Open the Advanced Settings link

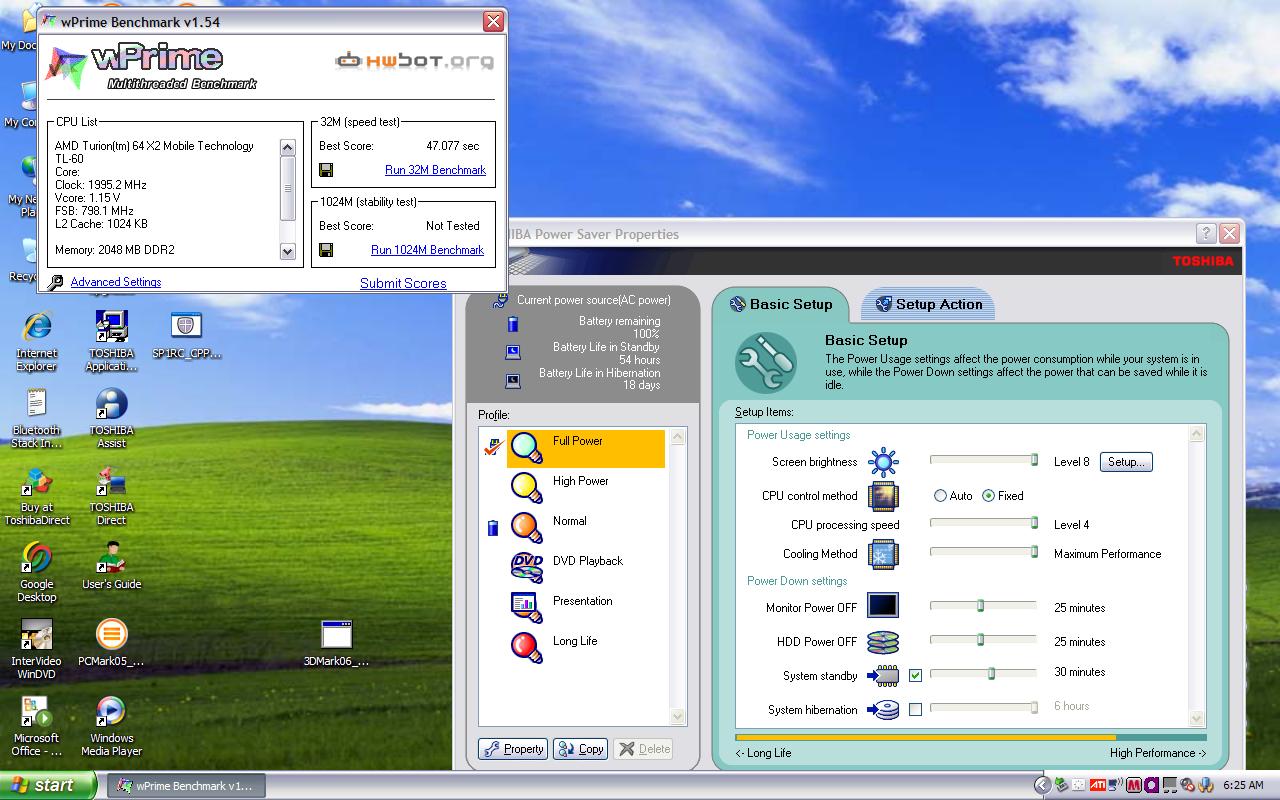tap(116, 282)
